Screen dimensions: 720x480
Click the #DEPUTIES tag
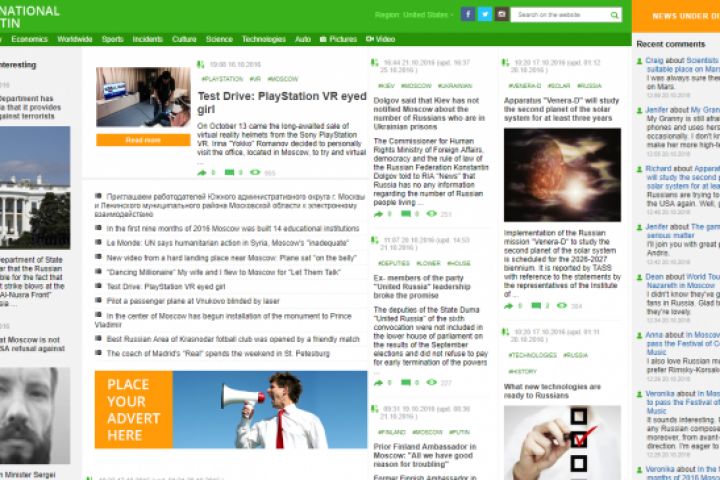coord(394,263)
